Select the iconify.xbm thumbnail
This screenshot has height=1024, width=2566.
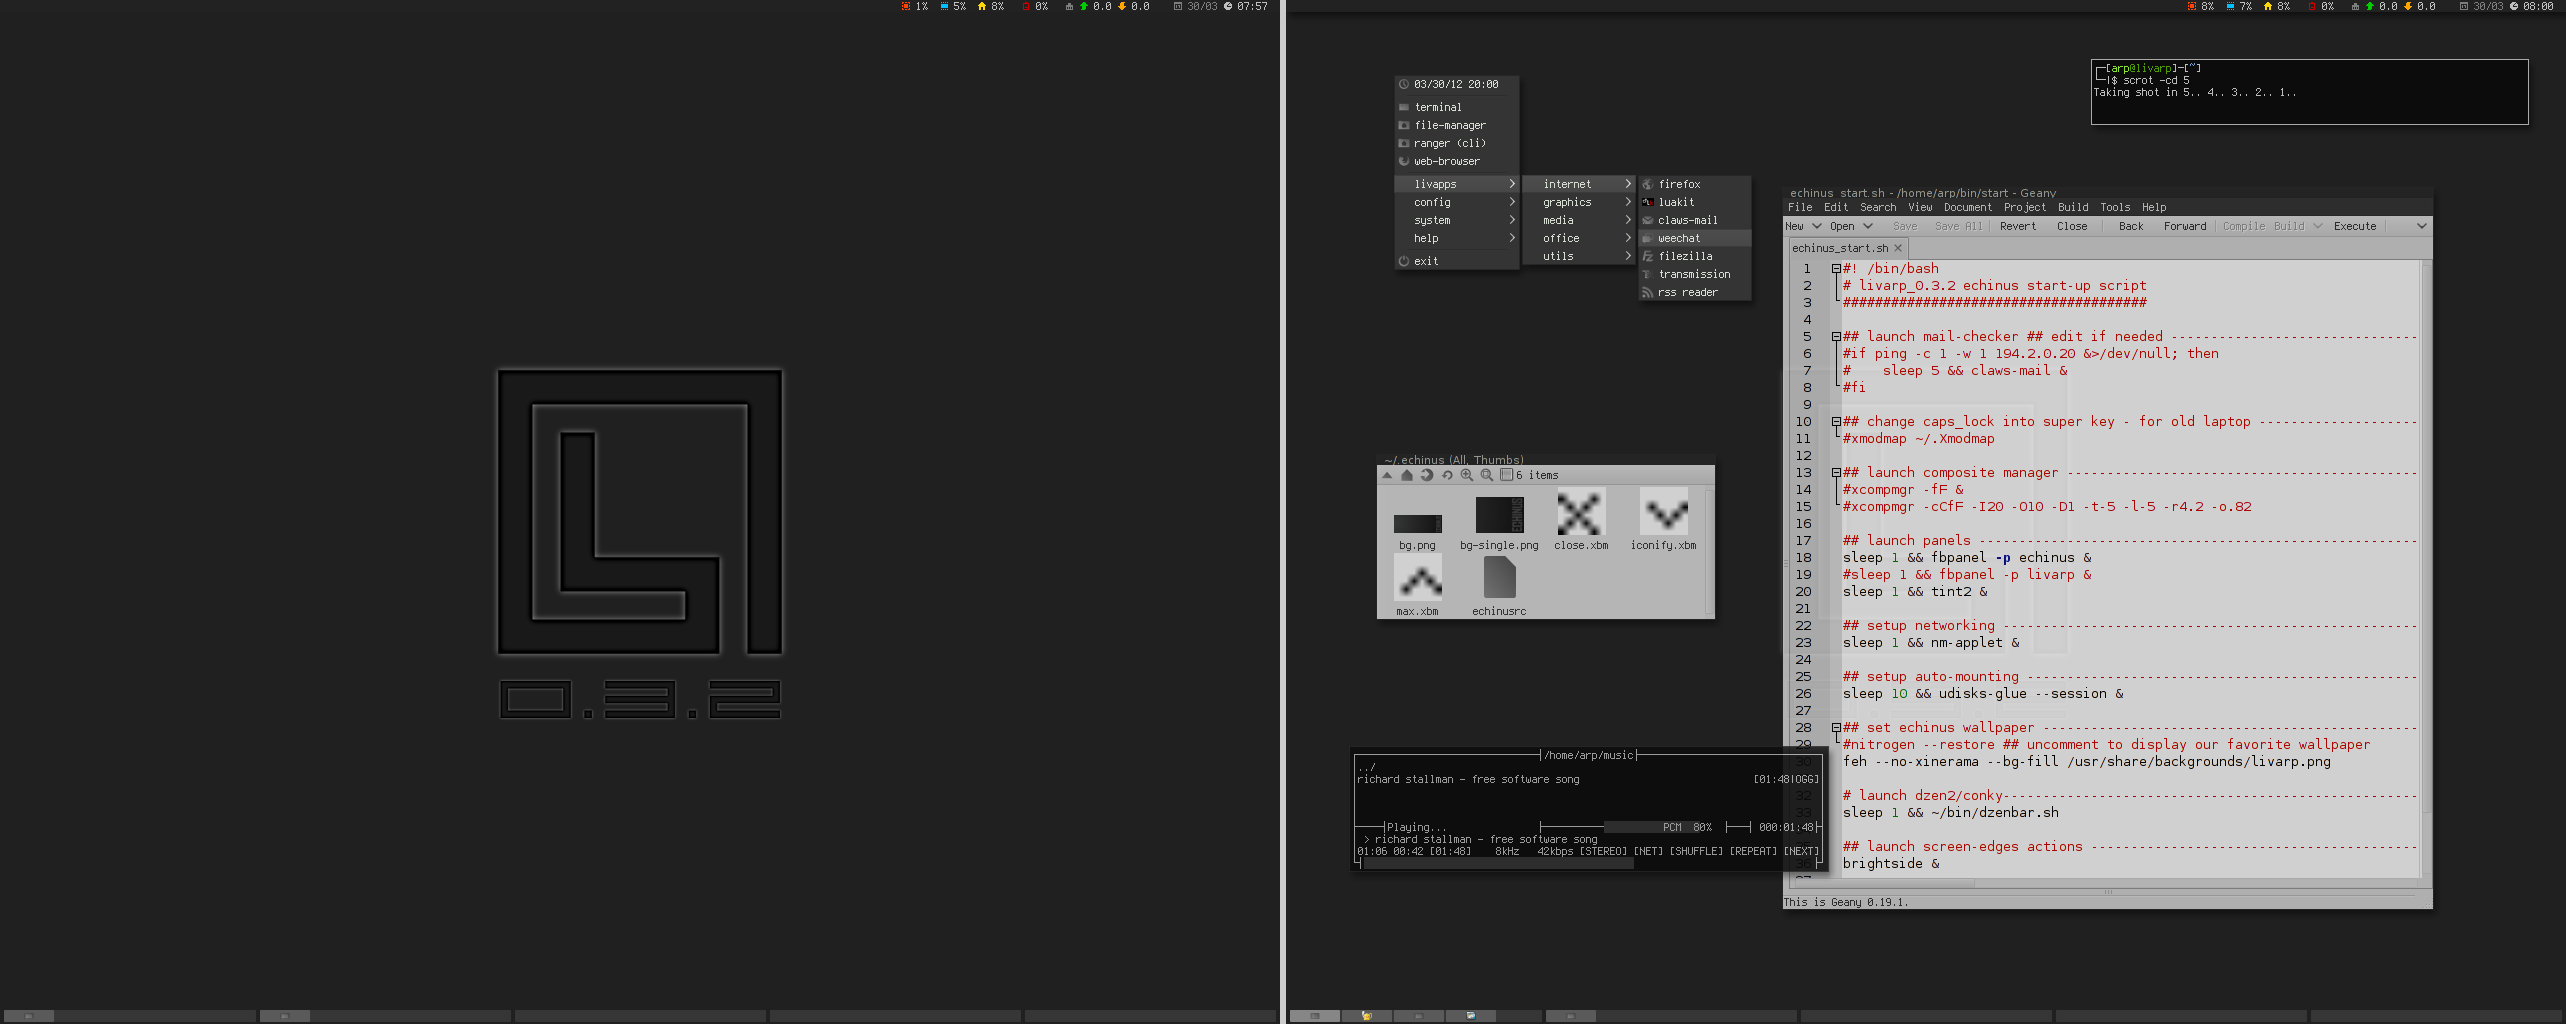[x=1663, y=512]
